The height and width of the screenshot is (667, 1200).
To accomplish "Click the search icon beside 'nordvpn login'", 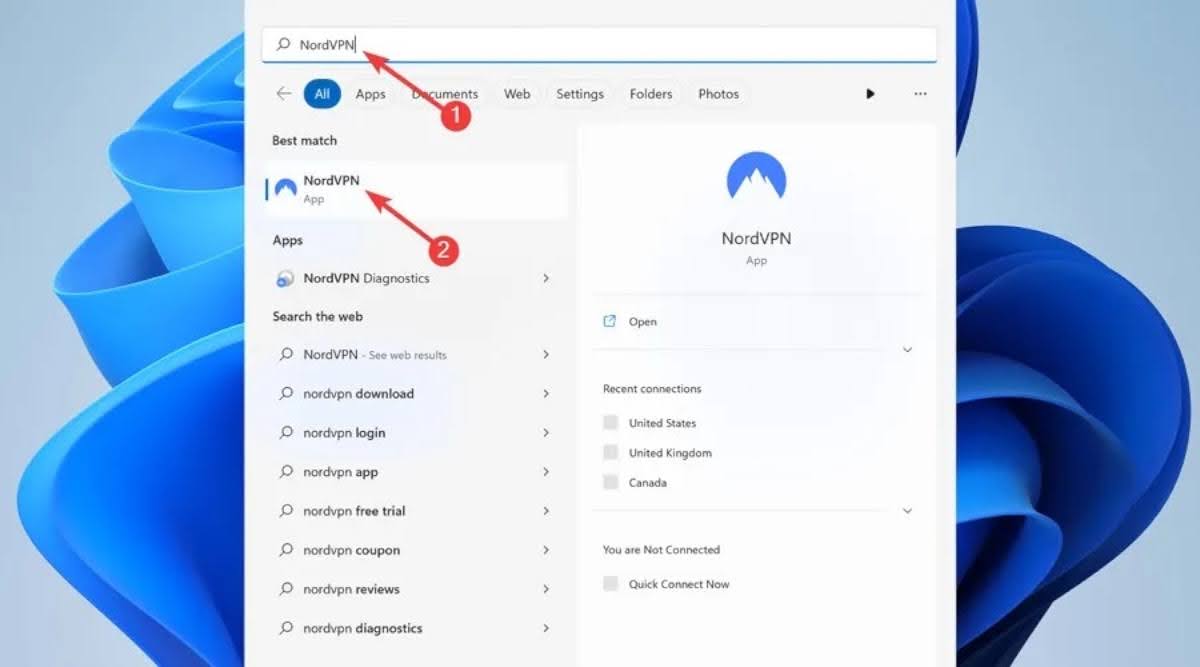I will (286, 433).
